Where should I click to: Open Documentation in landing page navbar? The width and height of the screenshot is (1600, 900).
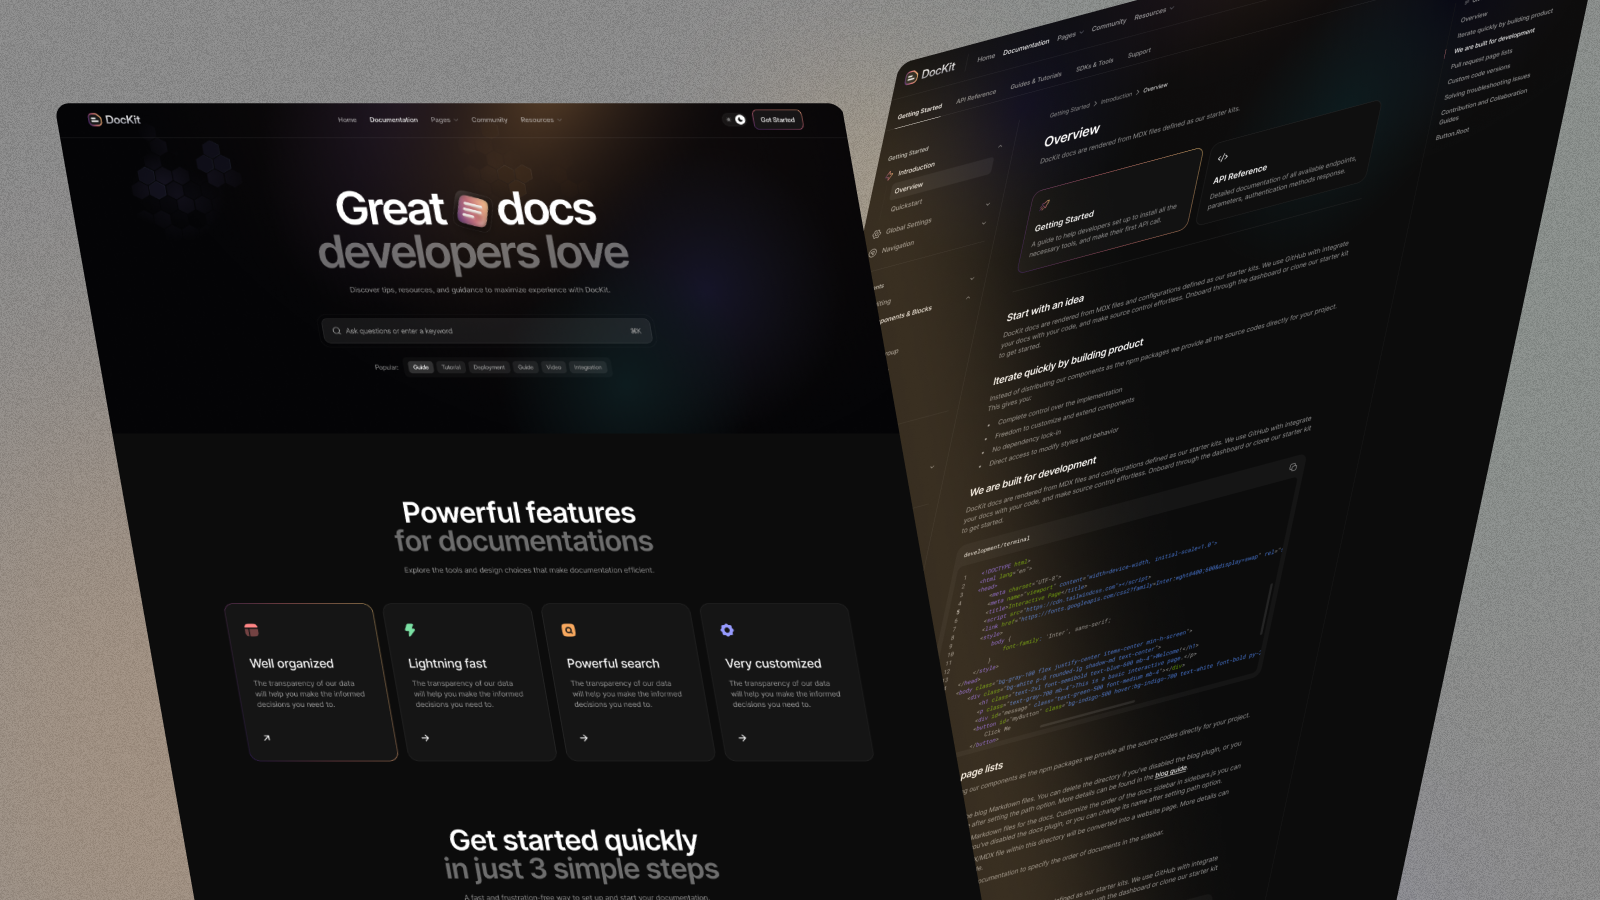tap(394, 120)
